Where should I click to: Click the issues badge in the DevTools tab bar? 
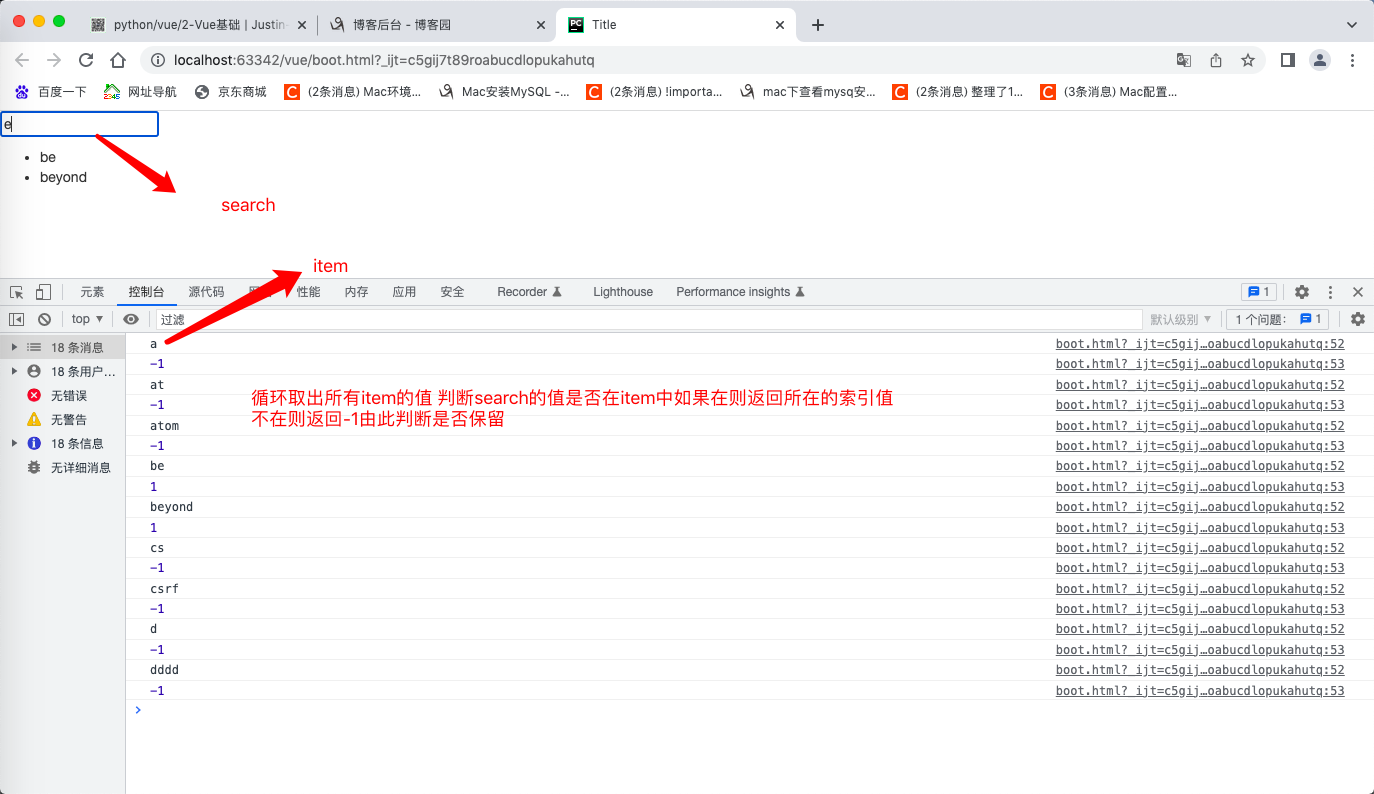[1258, 292]
